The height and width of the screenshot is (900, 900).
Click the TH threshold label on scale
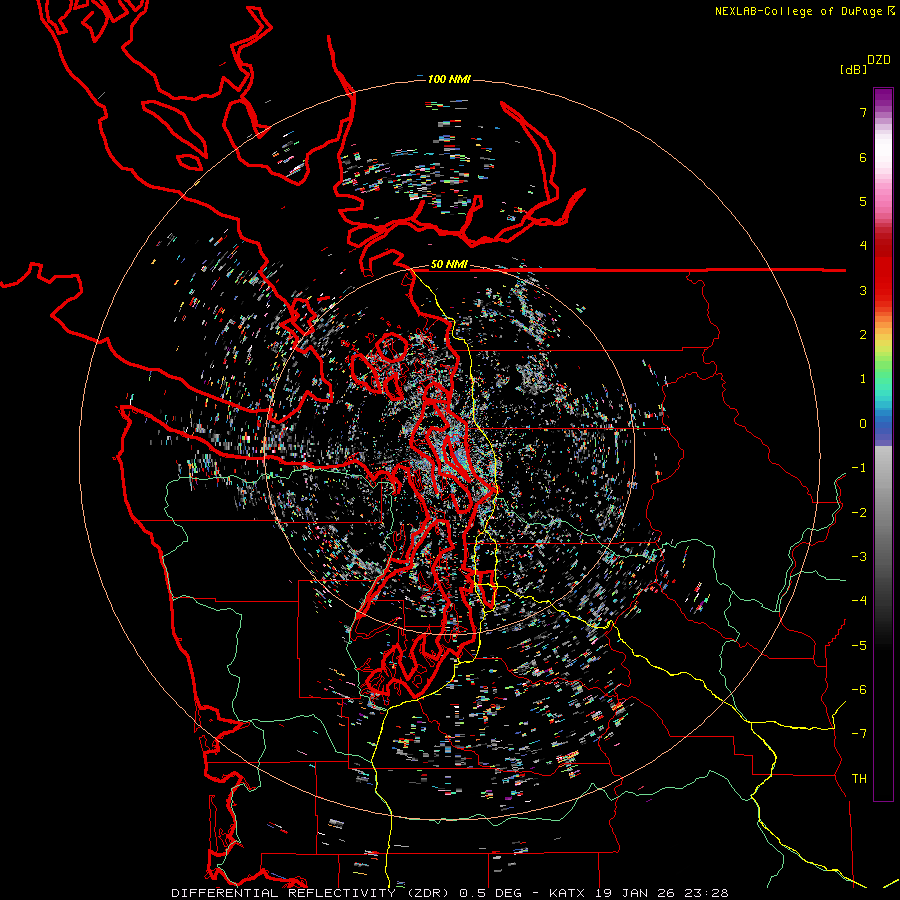(859, 779)
